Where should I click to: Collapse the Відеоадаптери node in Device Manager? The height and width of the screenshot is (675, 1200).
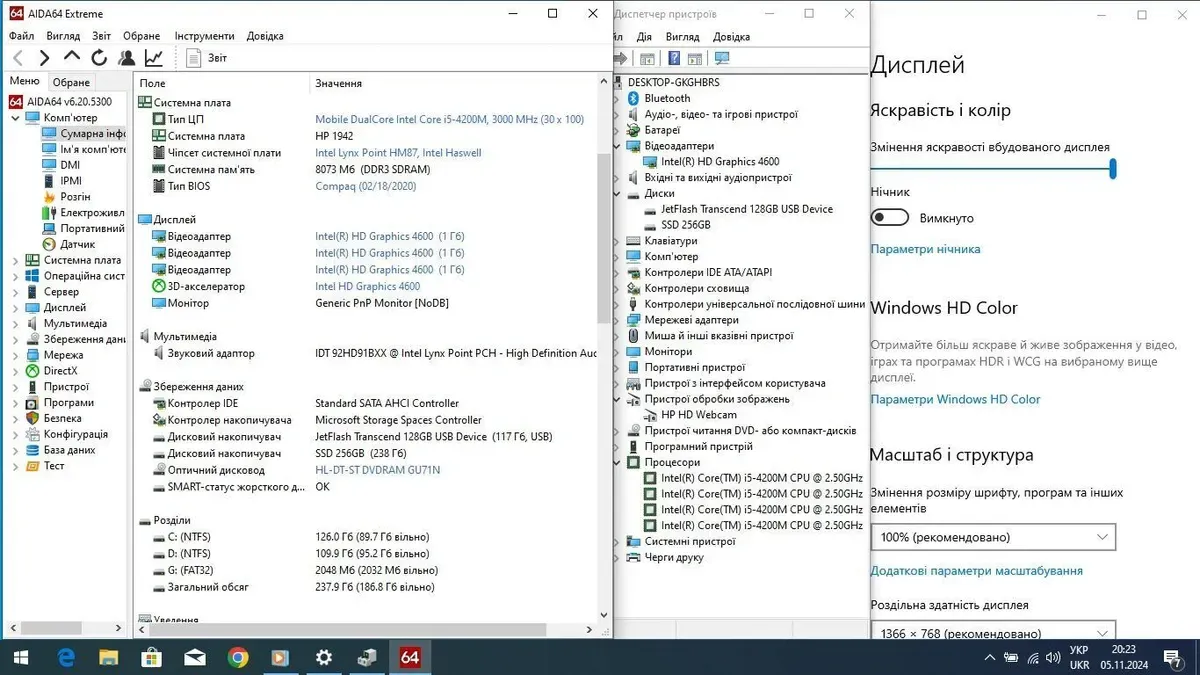click(x=618, y=146)
